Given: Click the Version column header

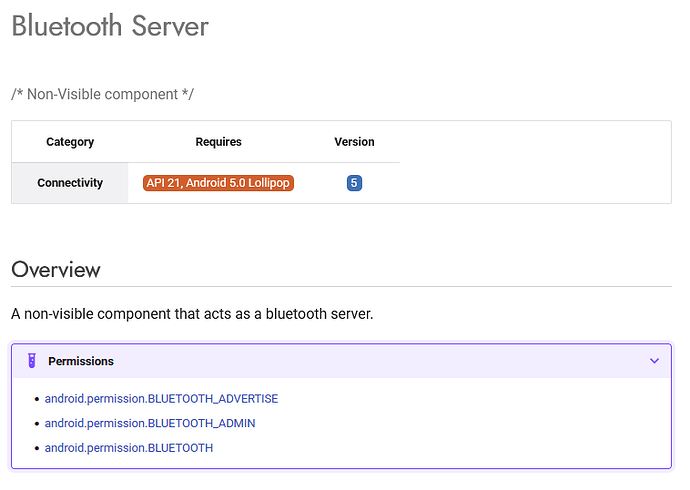Looking at the screenshot, I should 354,142.
